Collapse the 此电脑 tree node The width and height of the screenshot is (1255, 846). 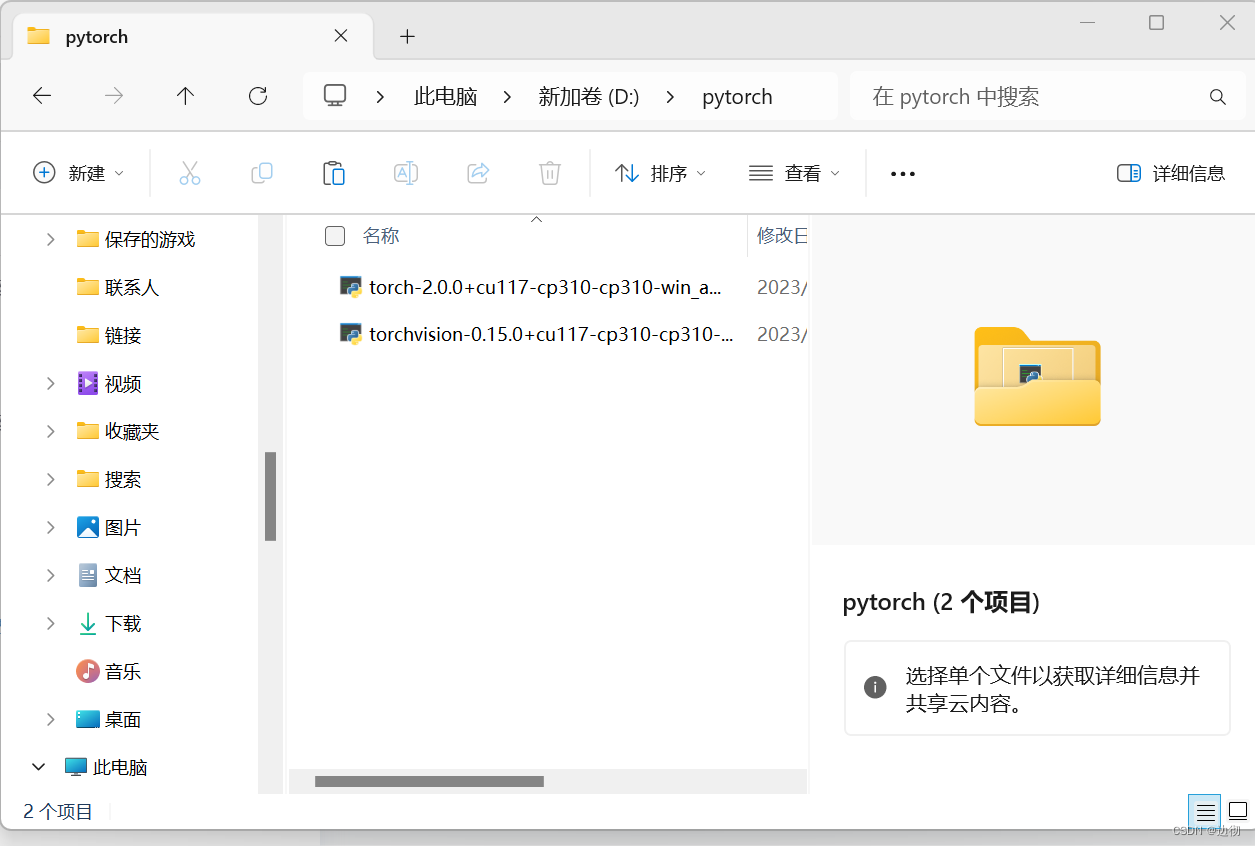[x=39, y=767]
